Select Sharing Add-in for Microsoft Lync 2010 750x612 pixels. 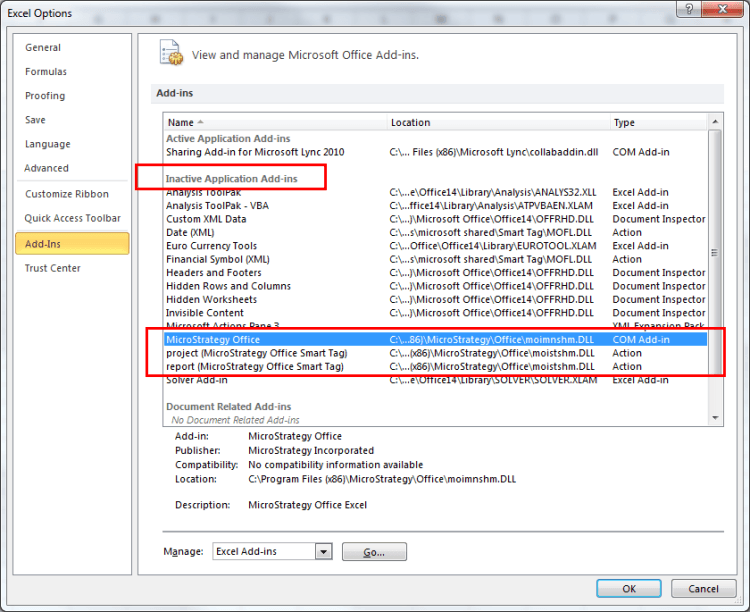[255, 152]
